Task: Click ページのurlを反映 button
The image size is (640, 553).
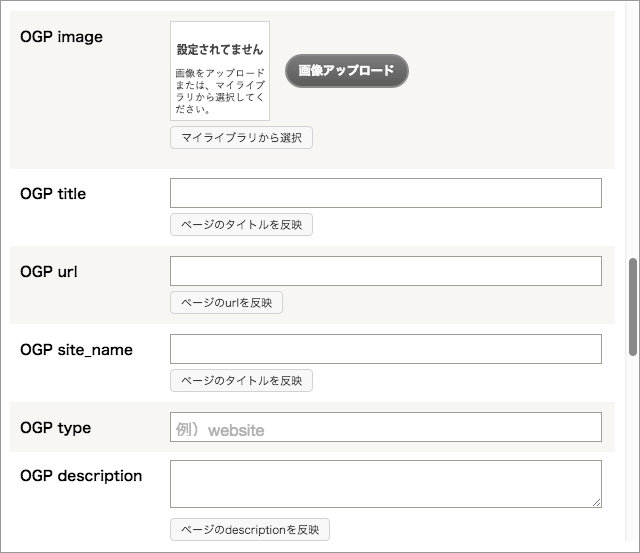Action: point(226,302)
